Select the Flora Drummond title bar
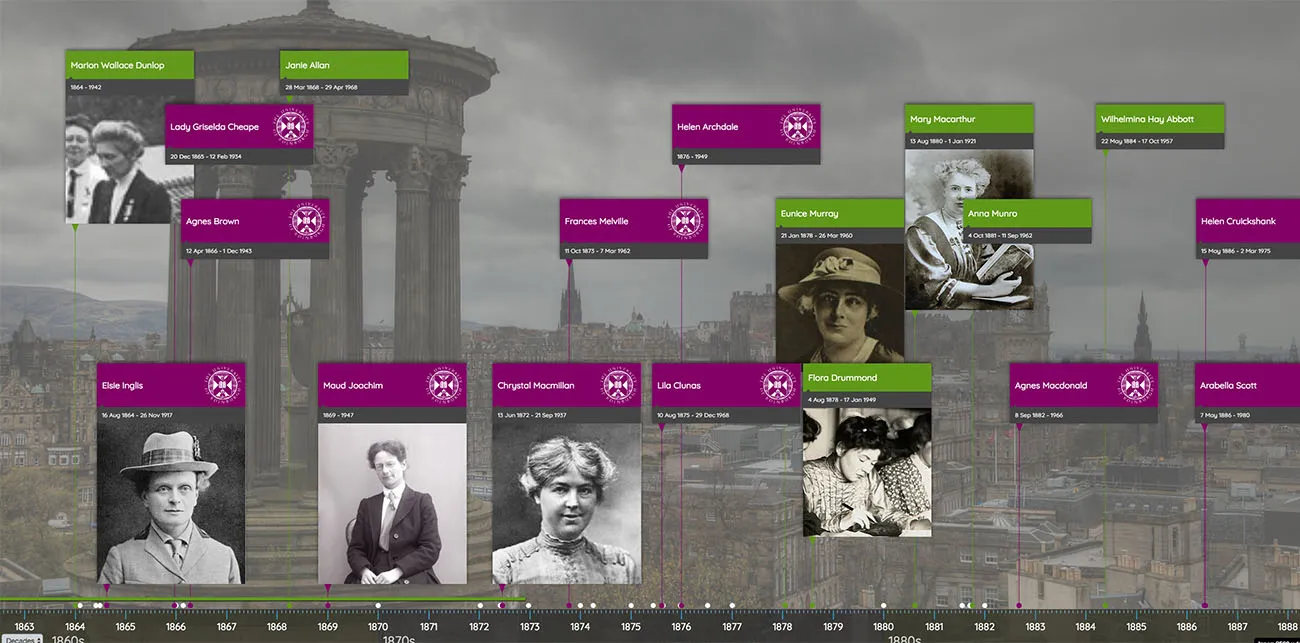 [x=866, y=378]
